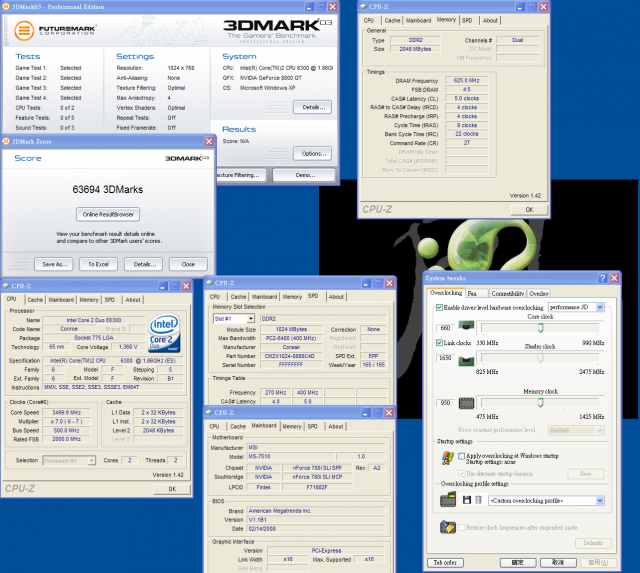Click Save As in 3DMark Score dialog
This screenshot has width=640, height=573.
54,264
